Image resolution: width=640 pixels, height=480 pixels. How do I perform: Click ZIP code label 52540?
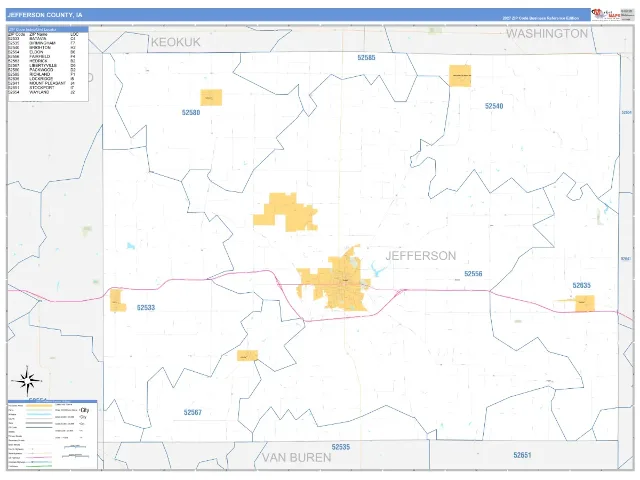494,106
